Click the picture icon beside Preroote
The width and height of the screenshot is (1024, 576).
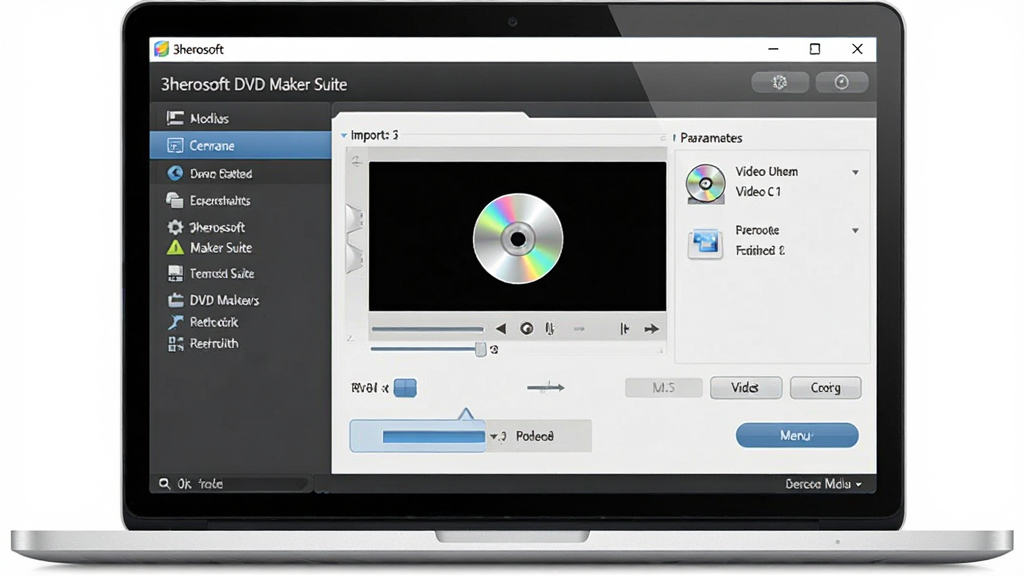tap(705, 243)
